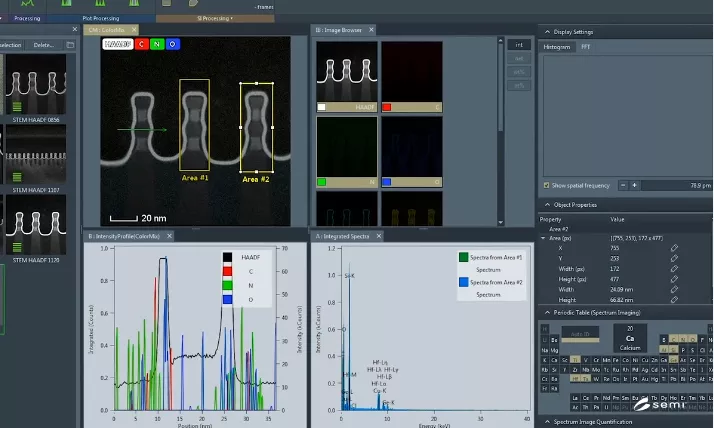Open the STEM HAADF 1129 thumbnail

click(x=36, y=225)
